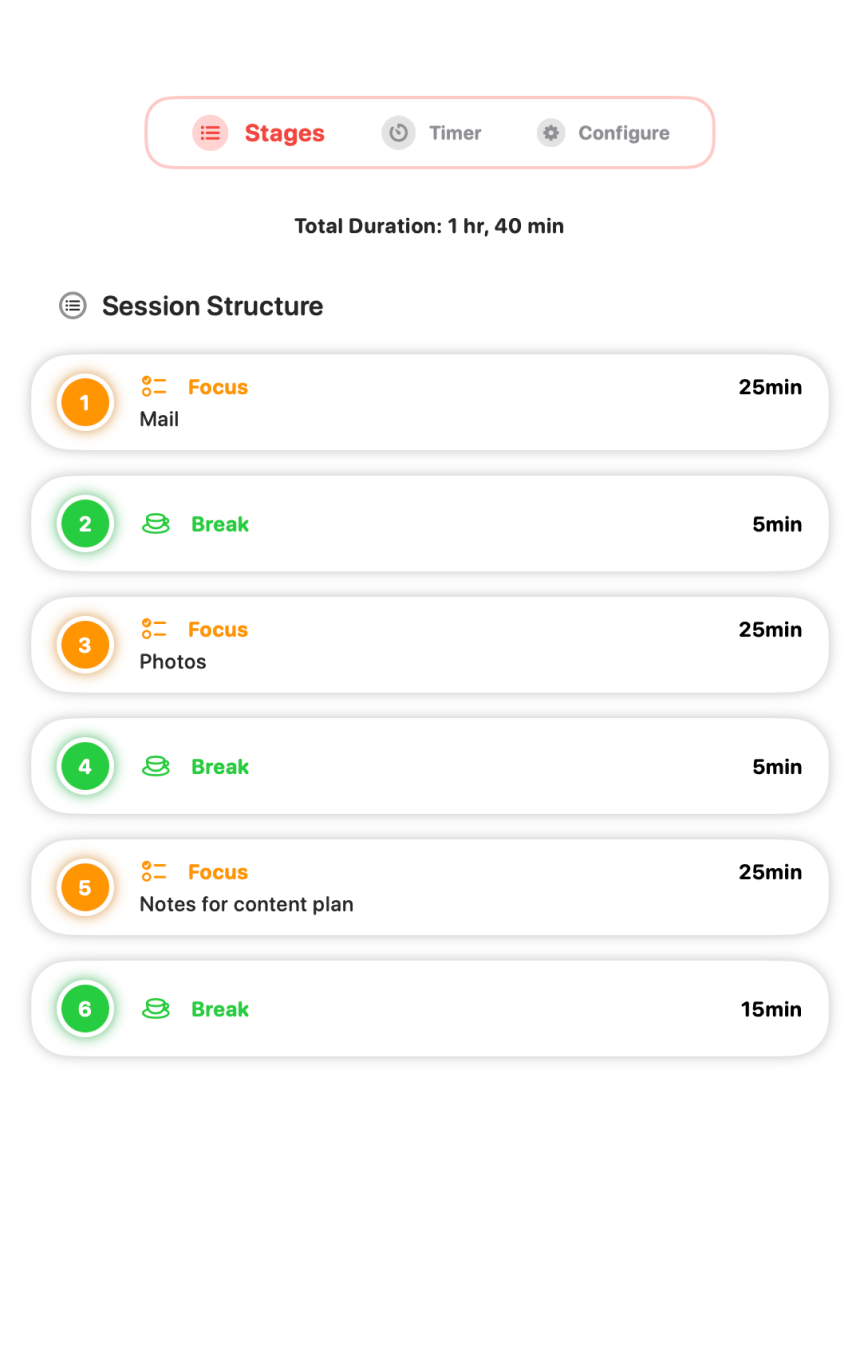Click the orange number 1 badge
This screenshot has height=1355, width=860.
(85, 403)
